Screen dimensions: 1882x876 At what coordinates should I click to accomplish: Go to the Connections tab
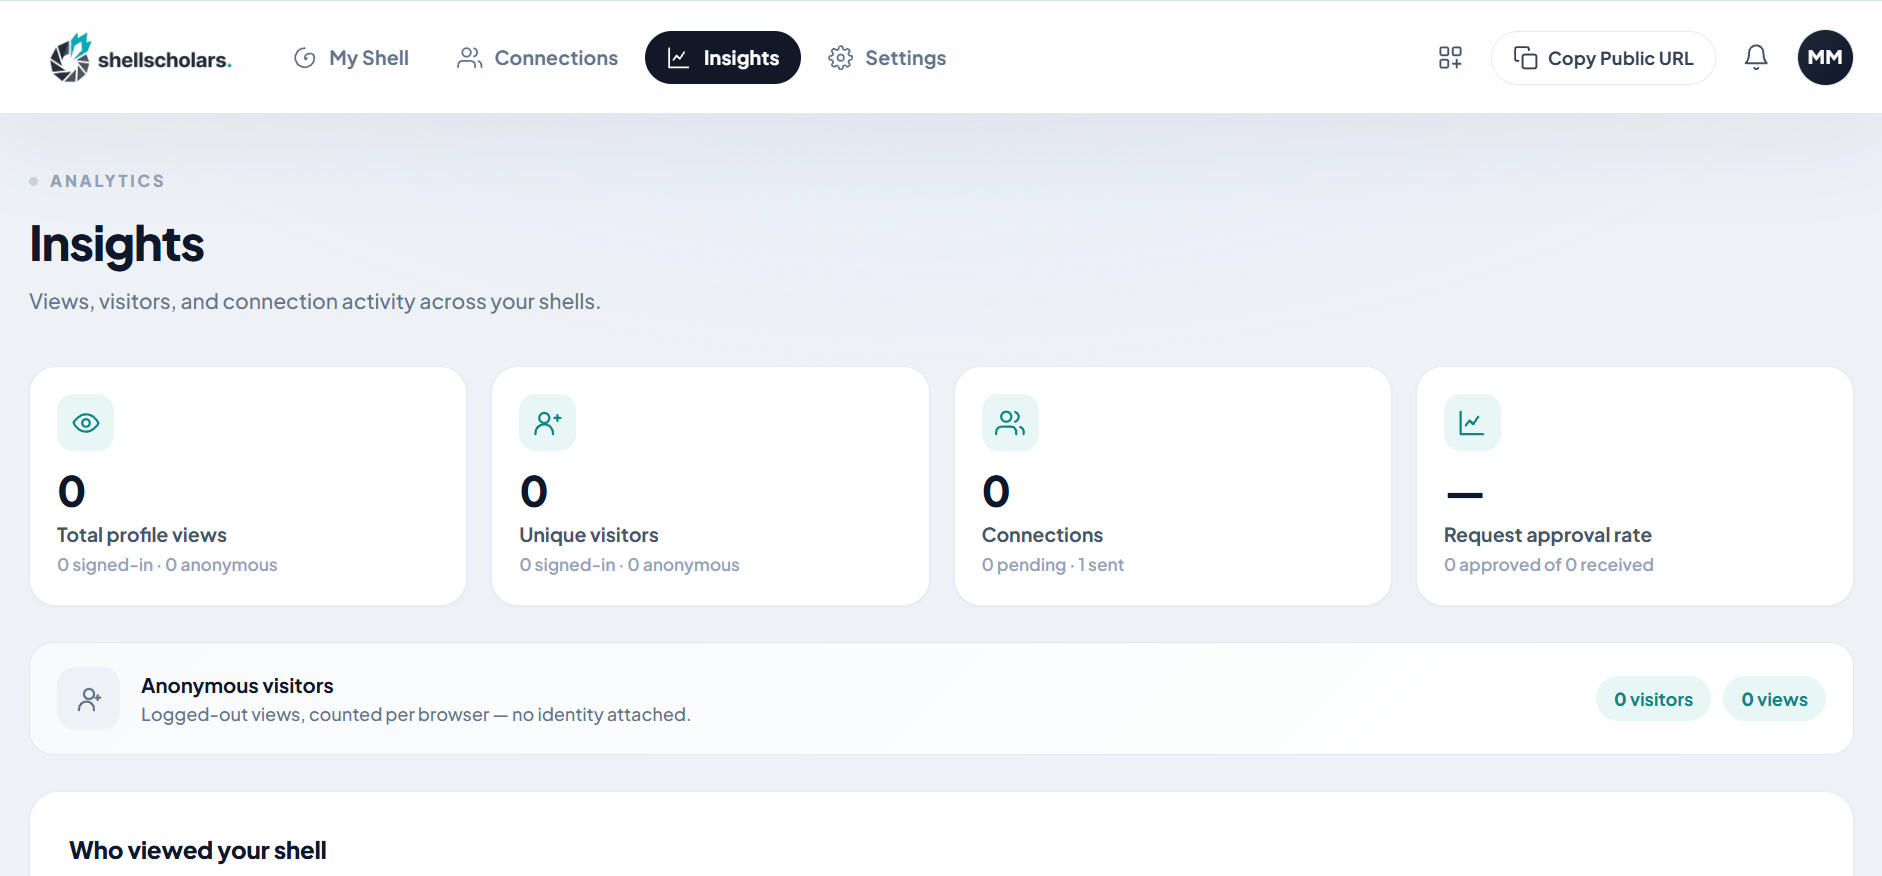coord(537,58)
